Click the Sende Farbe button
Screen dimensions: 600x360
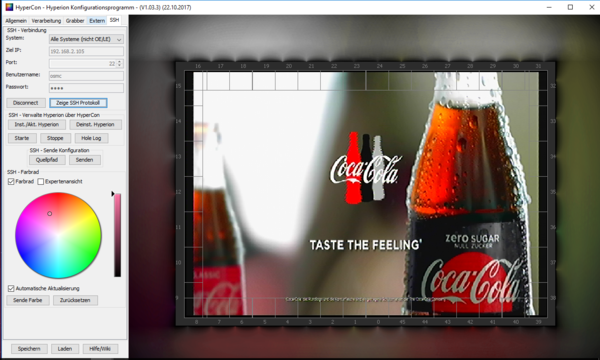click(x=28, y=300)
